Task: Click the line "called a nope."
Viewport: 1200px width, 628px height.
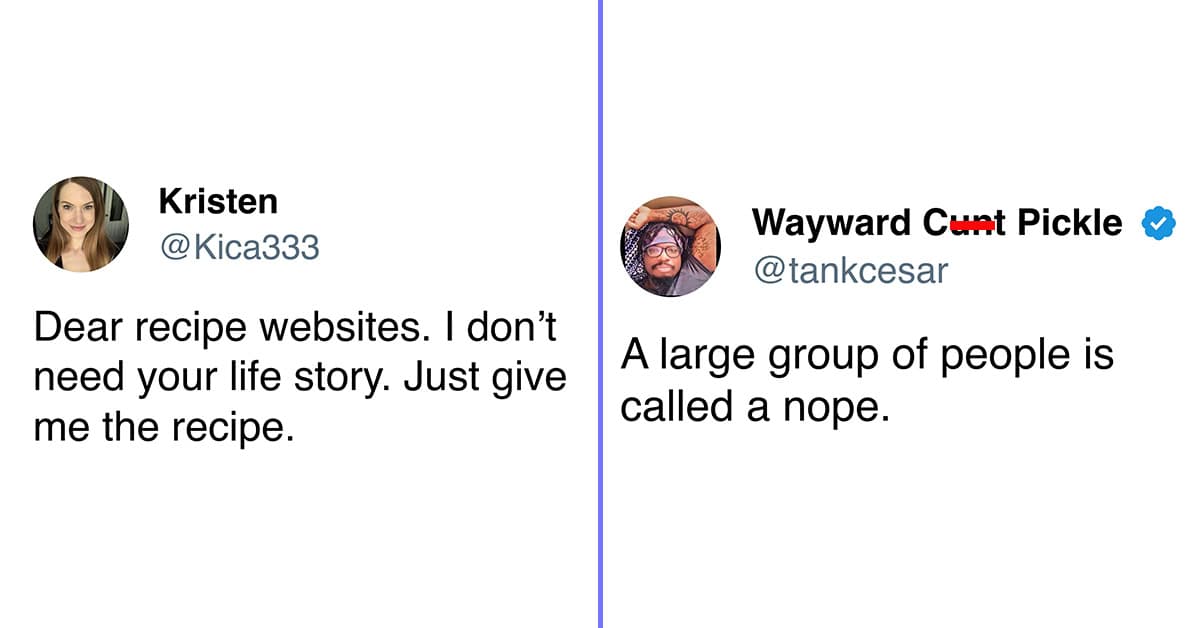Action: 755,406
